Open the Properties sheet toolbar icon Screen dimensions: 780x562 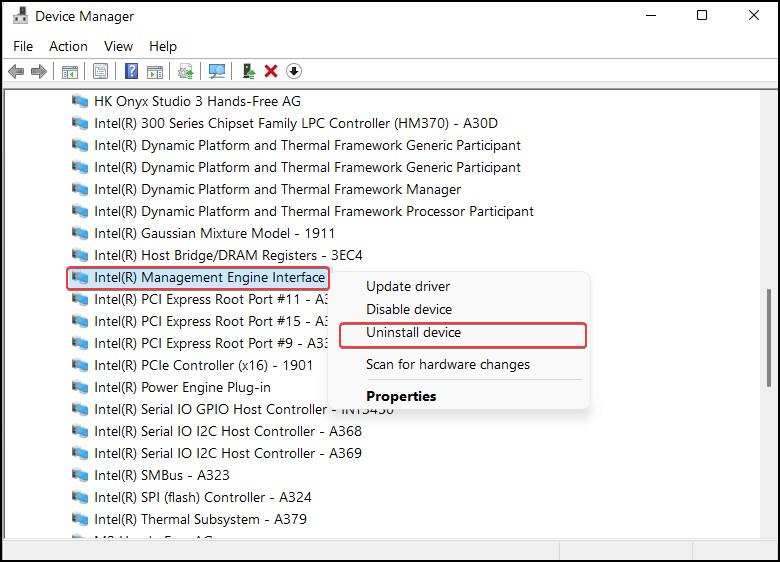[x=100, y=72]
